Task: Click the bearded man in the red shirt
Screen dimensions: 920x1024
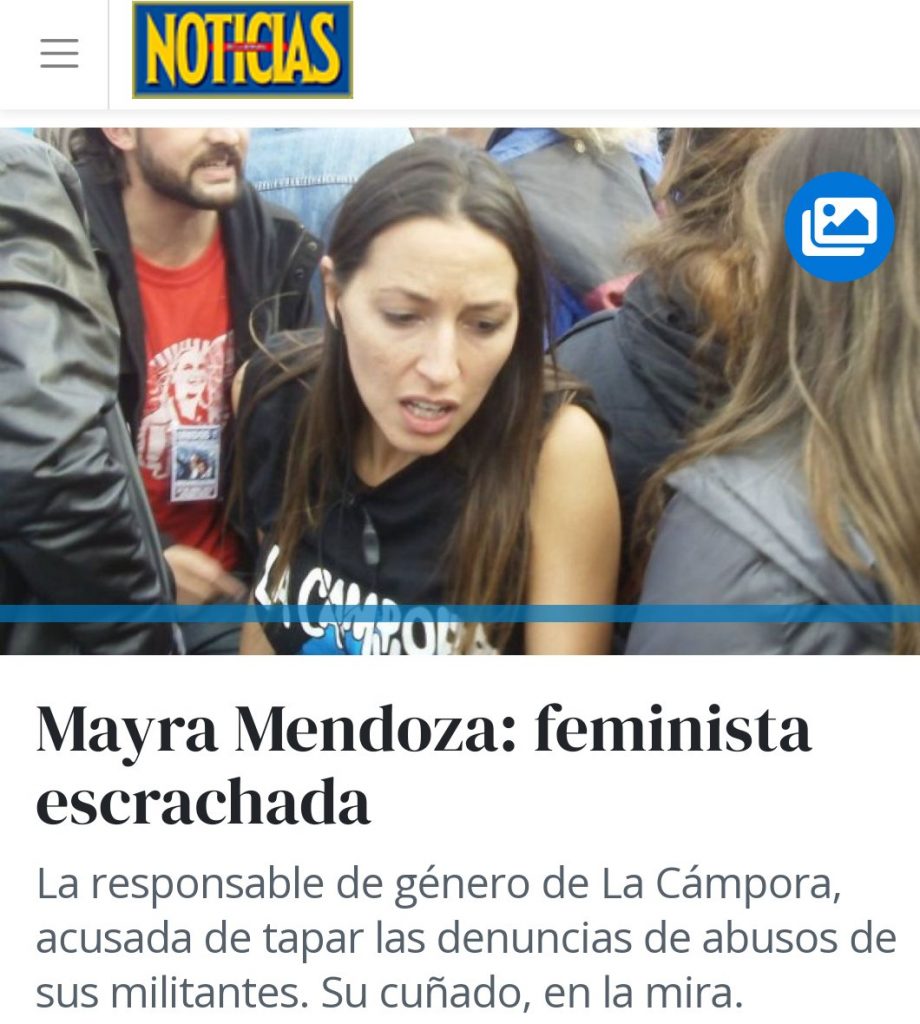Action: (189, 340)
